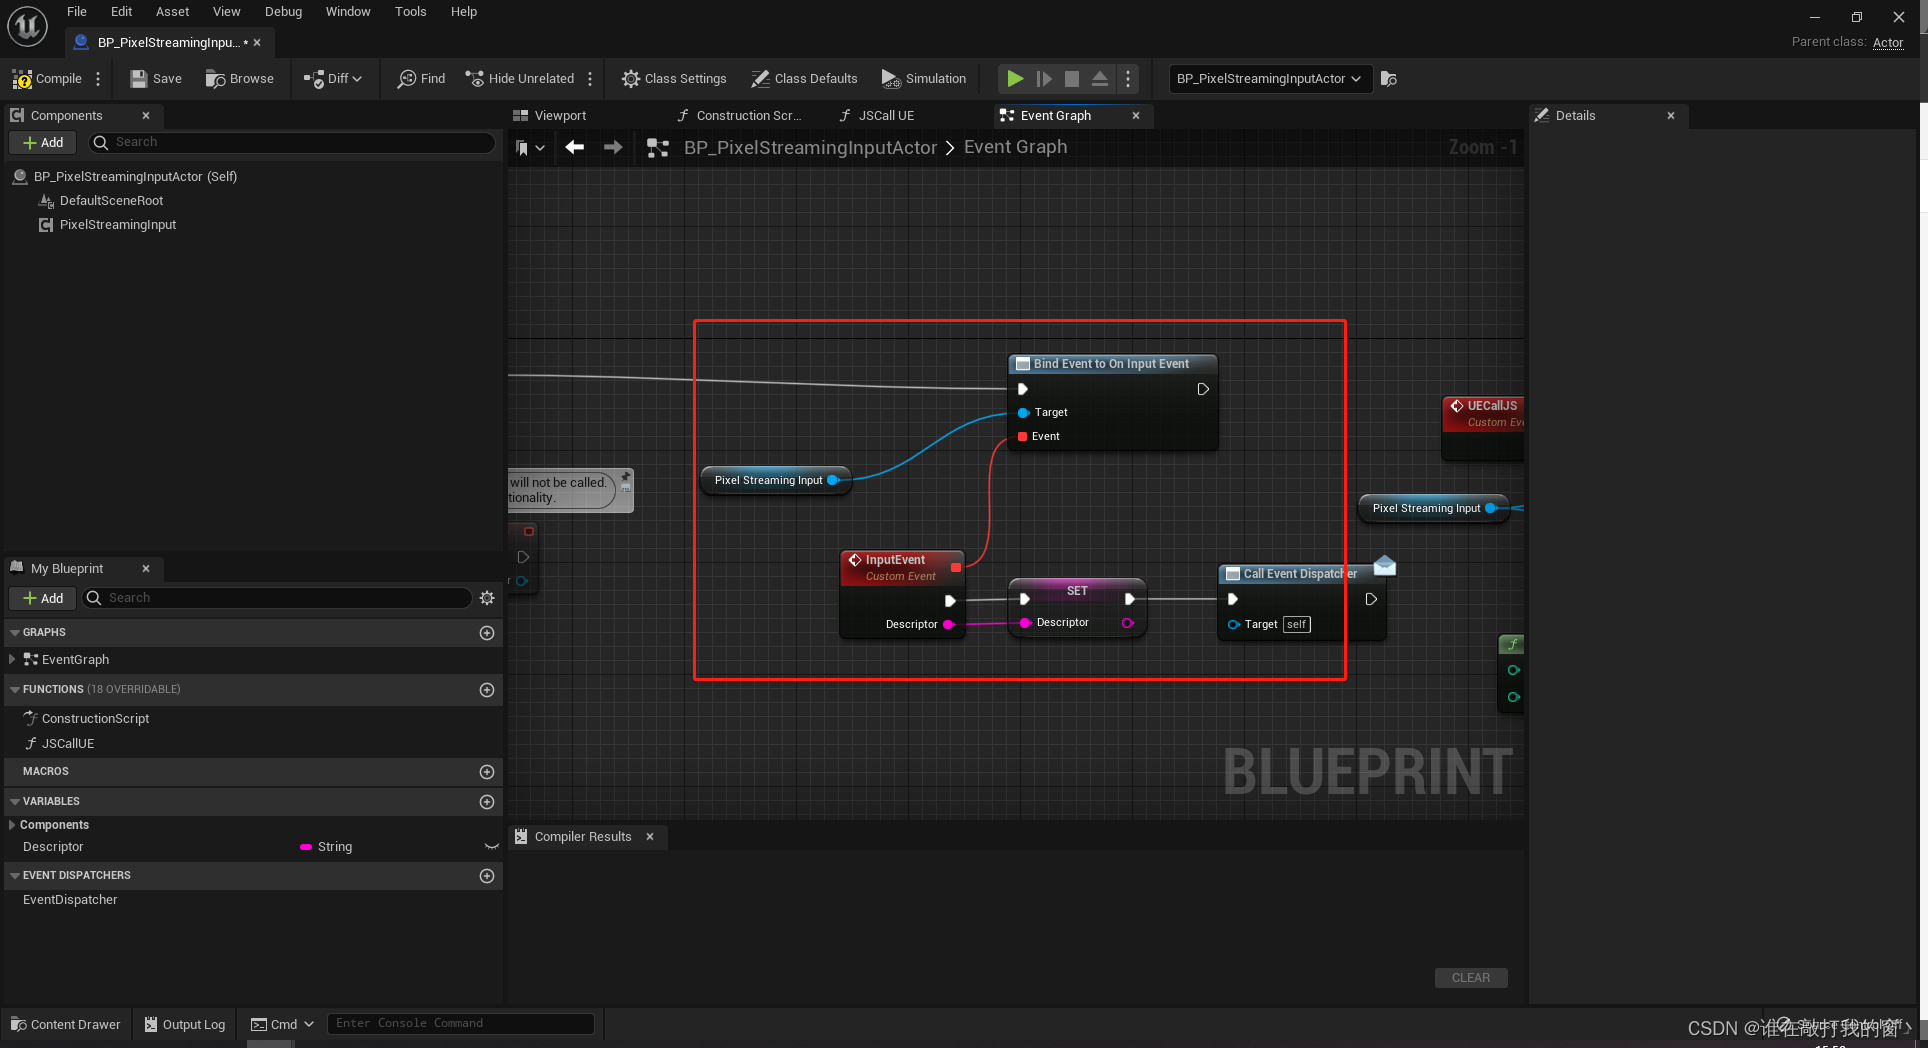
Task: Click the Find icon in toolbar
Action: (x=407, y=79)
